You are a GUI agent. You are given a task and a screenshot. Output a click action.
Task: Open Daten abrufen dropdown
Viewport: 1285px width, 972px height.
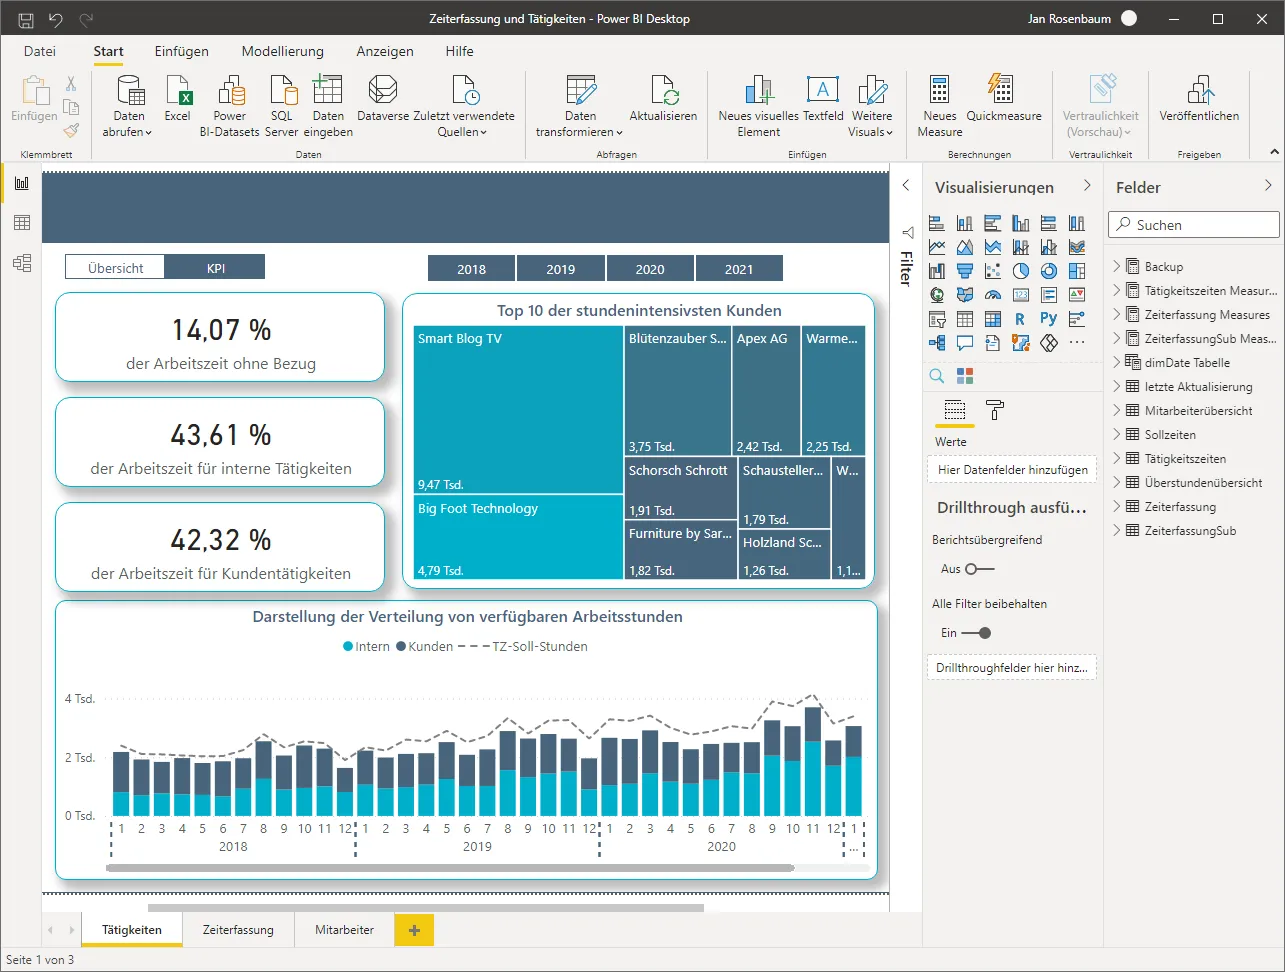128,106
